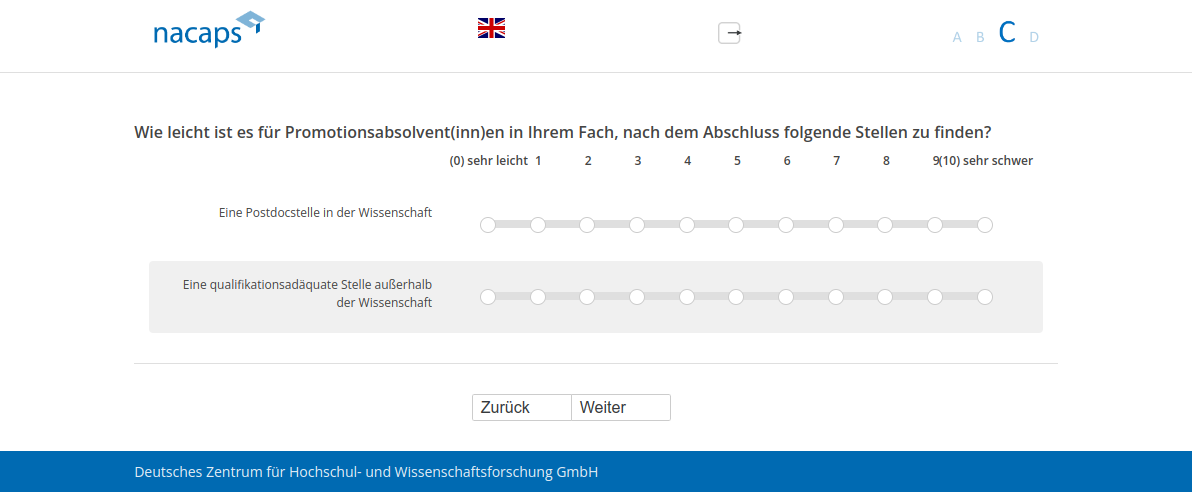The image size is (1192, 501).
Task: Rate Stelle außerhalb der Wissenschaft as 7
Action: [836, 297]
